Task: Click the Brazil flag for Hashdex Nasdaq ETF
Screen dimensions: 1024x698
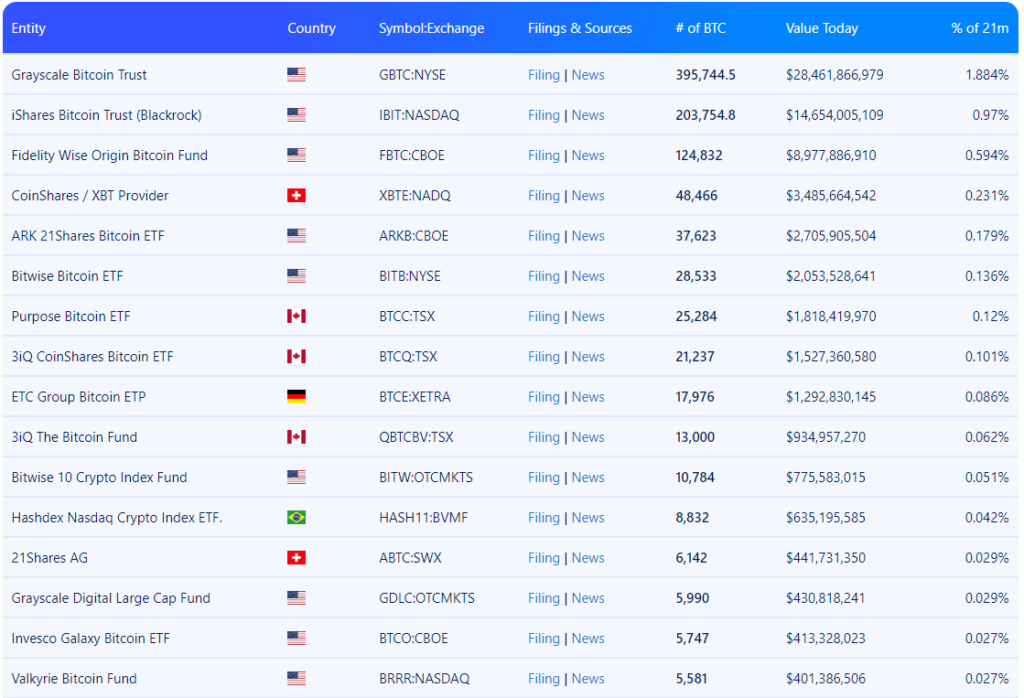Action: pyautogui.click(x=296, y=518)
